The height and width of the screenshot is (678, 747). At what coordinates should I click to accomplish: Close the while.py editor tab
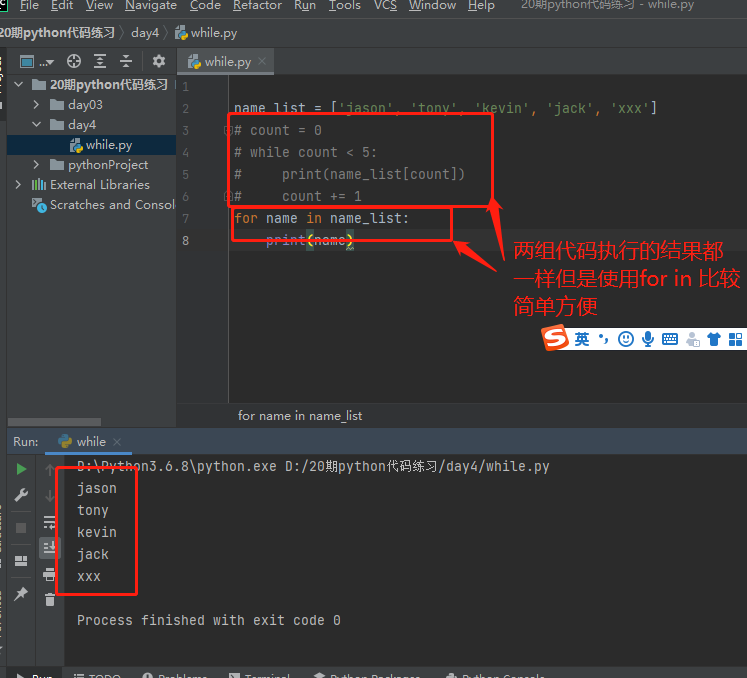pos(262,61)
